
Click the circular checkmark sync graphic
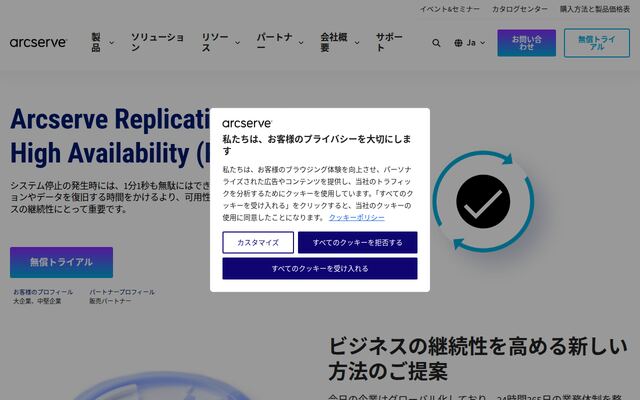pyautogui.click(x=483, y=201)
